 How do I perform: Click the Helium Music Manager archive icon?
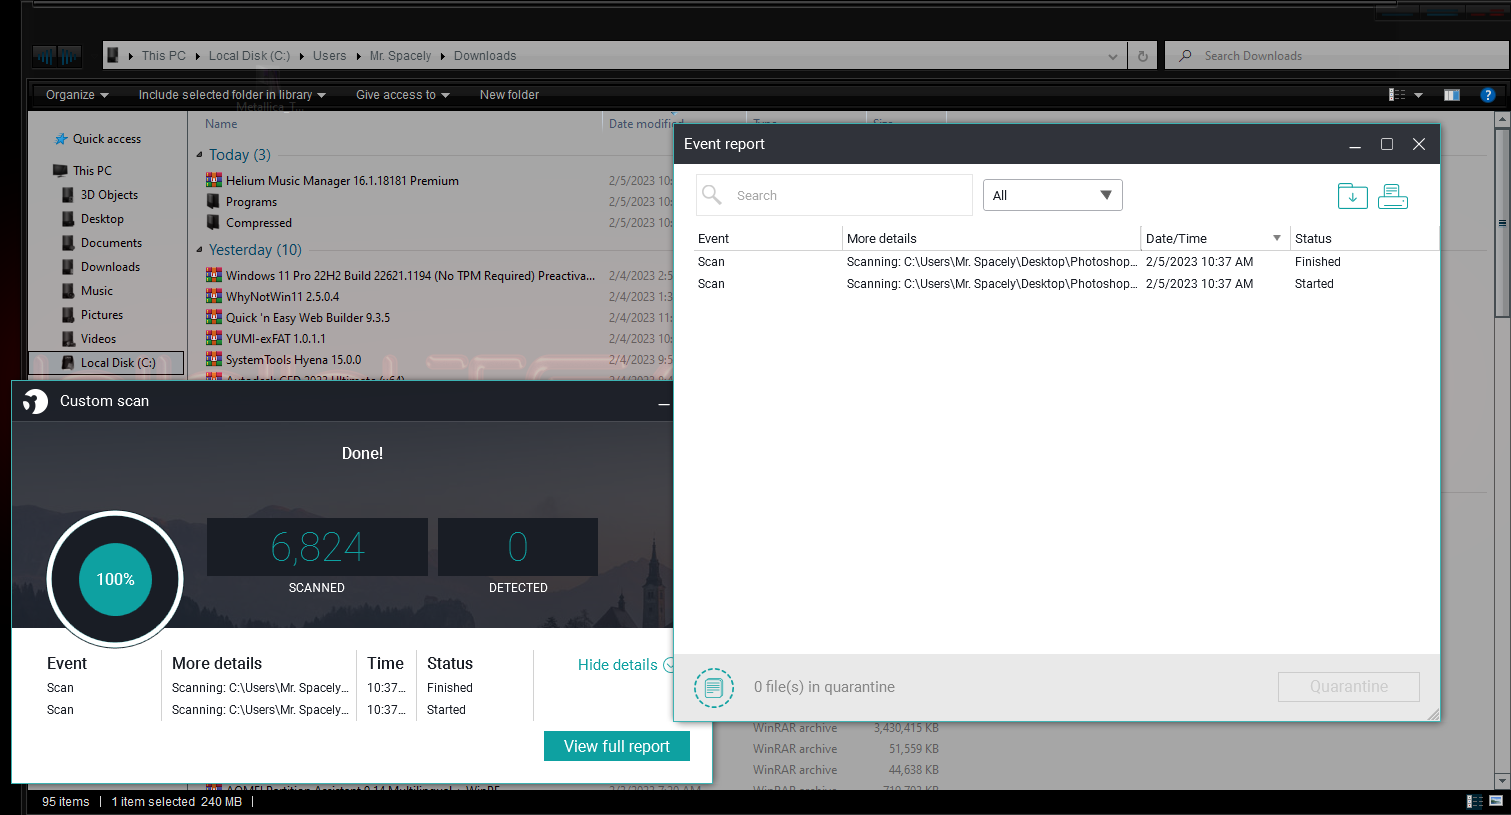pos(213,181)
